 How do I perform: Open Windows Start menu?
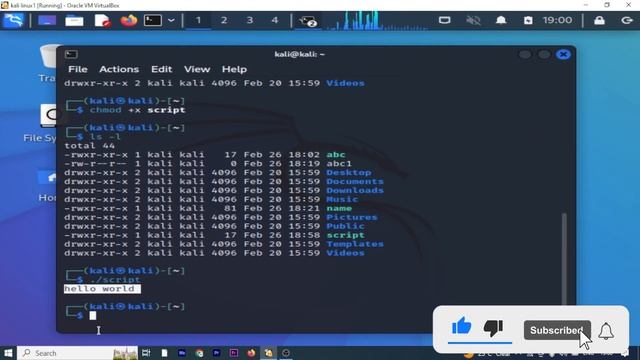(x=8, y=353)
